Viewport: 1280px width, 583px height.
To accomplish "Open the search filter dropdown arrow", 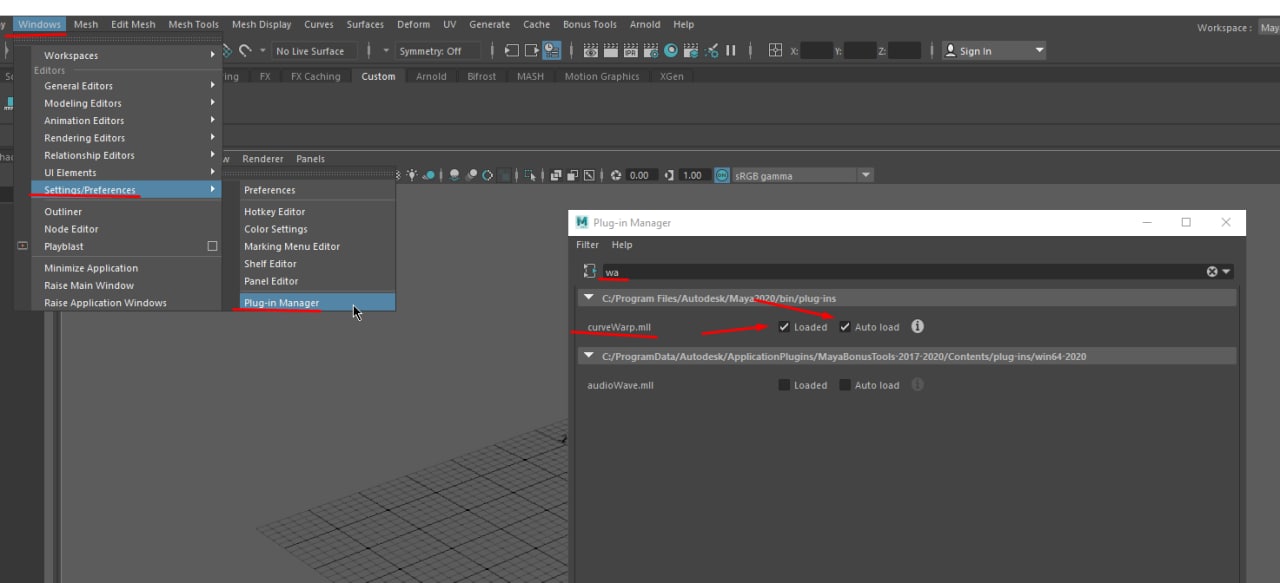I will click(x=1226, y=271).
